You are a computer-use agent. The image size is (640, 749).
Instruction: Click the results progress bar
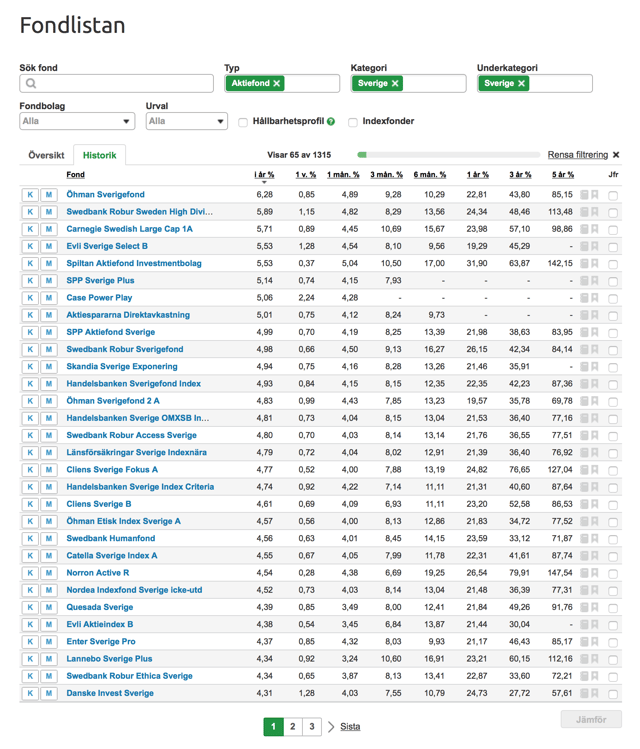click(448, 155)
